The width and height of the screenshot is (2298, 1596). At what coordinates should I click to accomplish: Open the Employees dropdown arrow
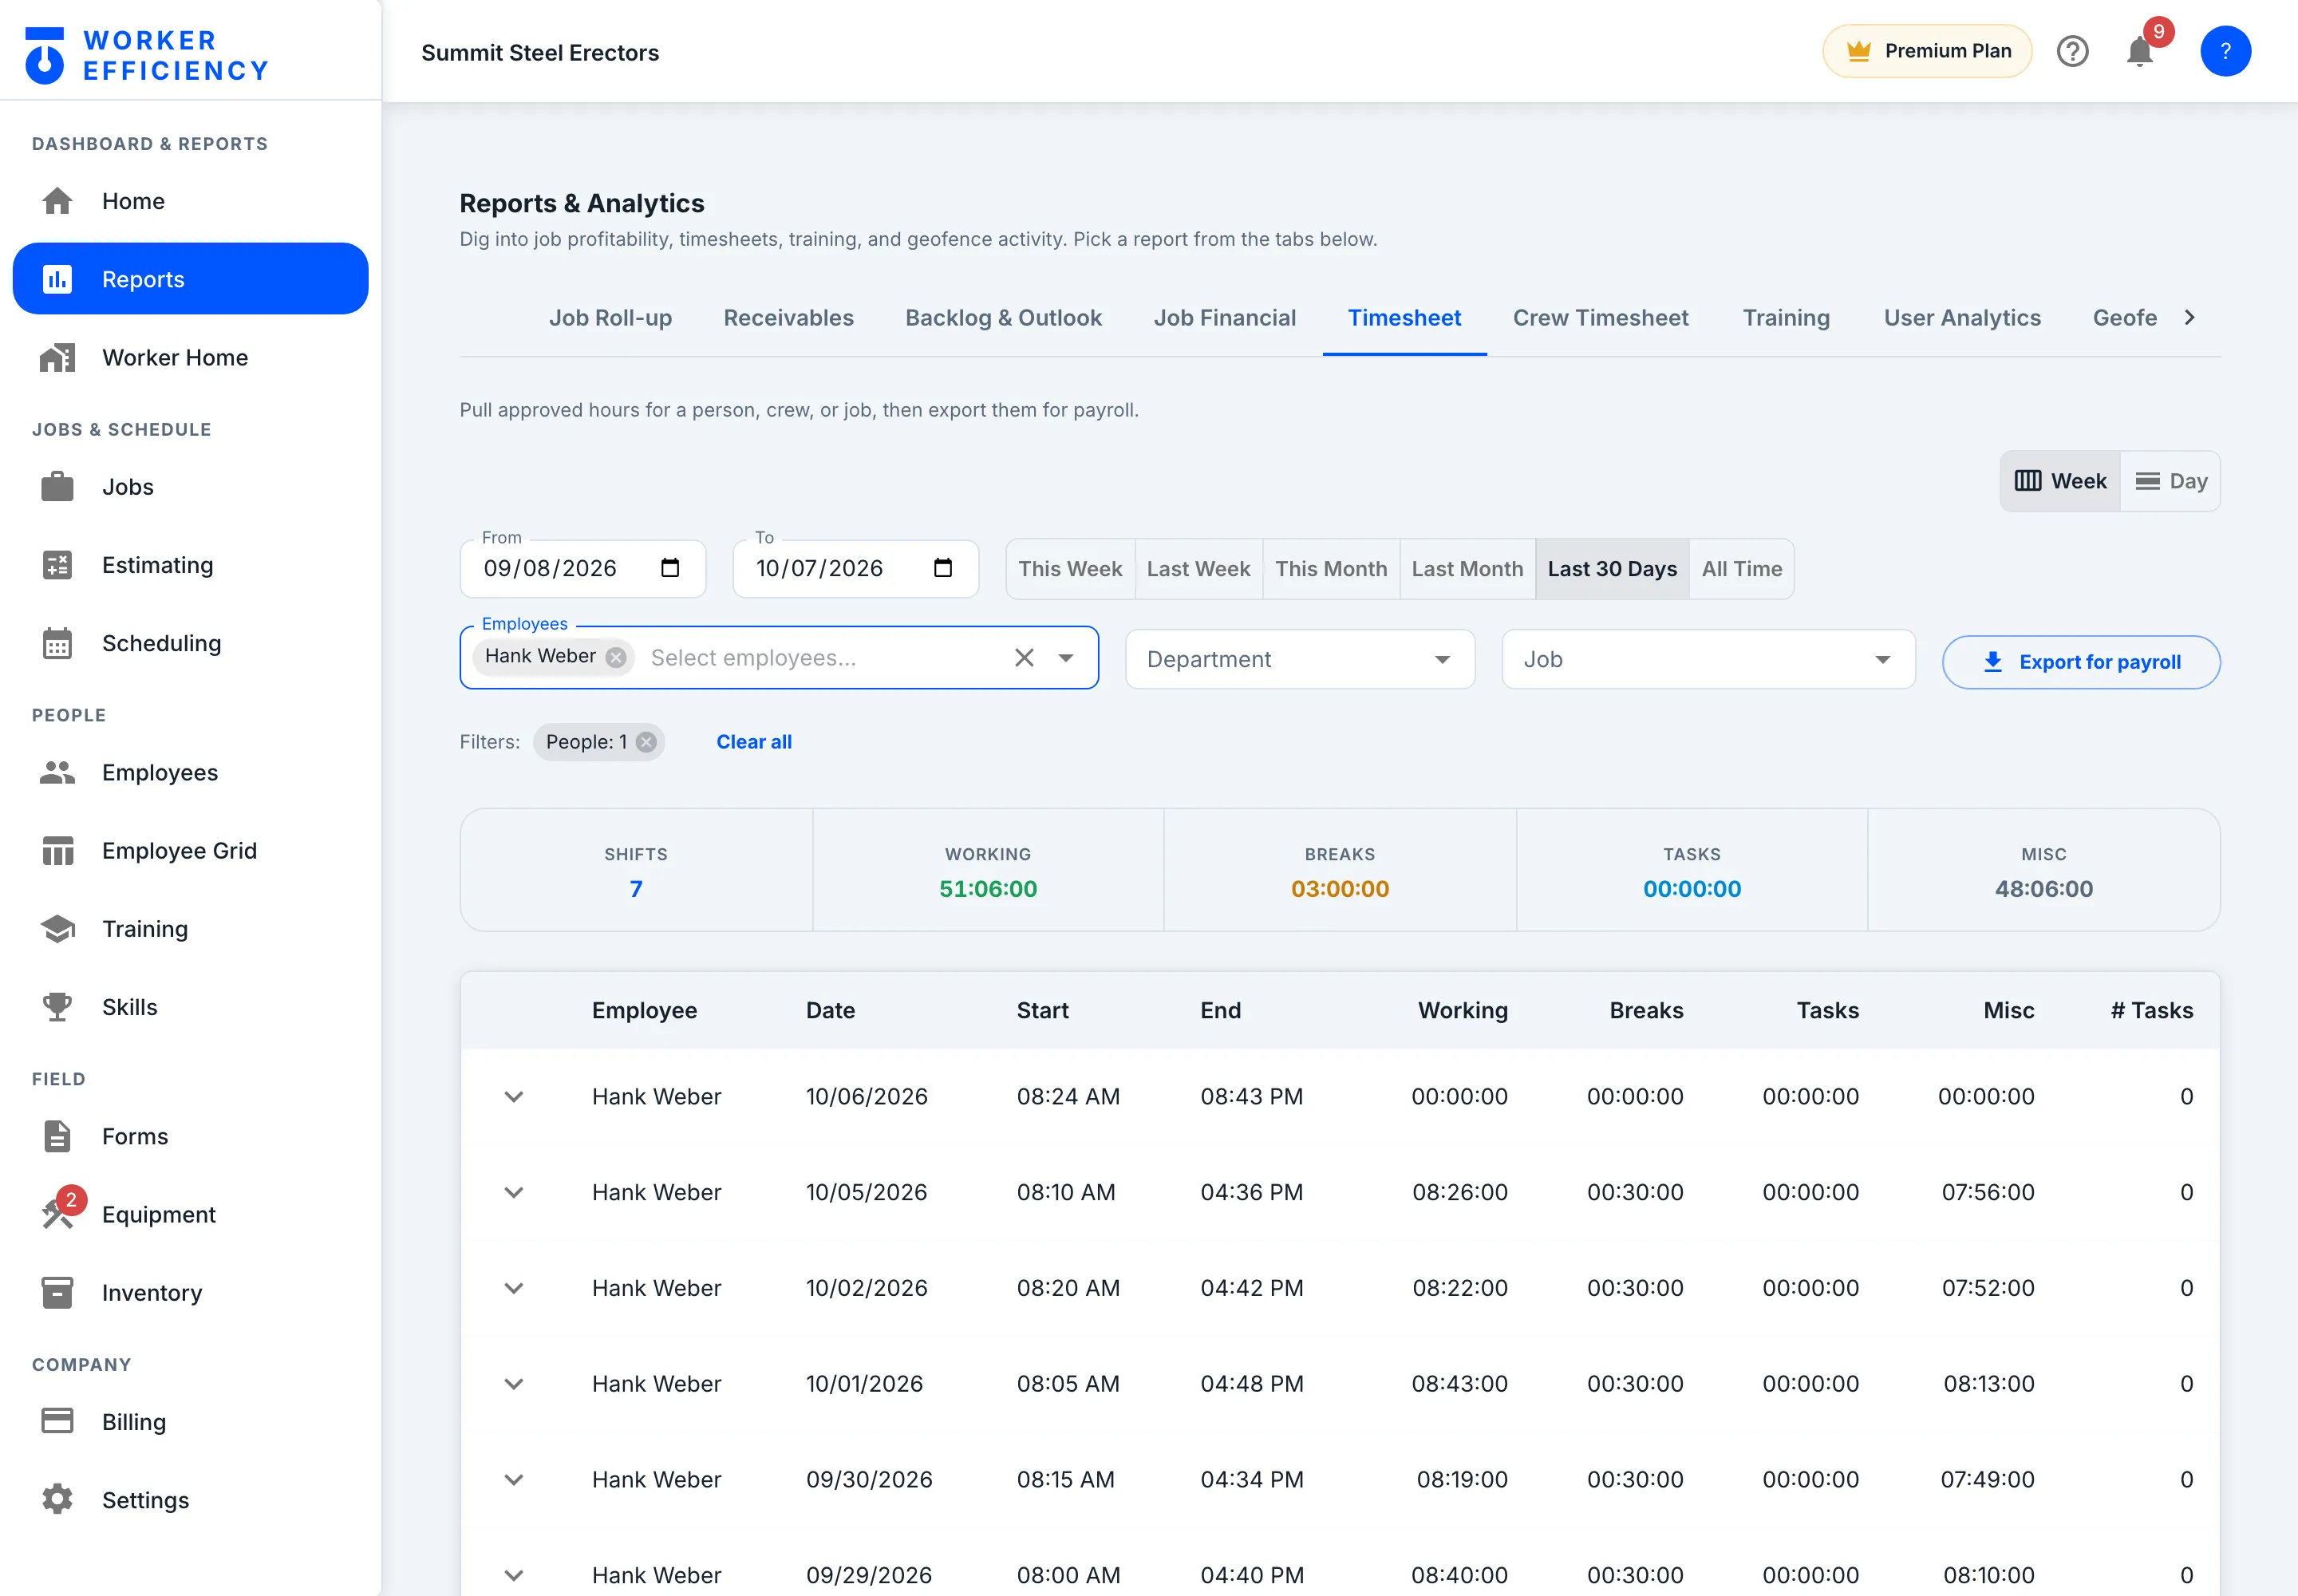click(1066, 658)
